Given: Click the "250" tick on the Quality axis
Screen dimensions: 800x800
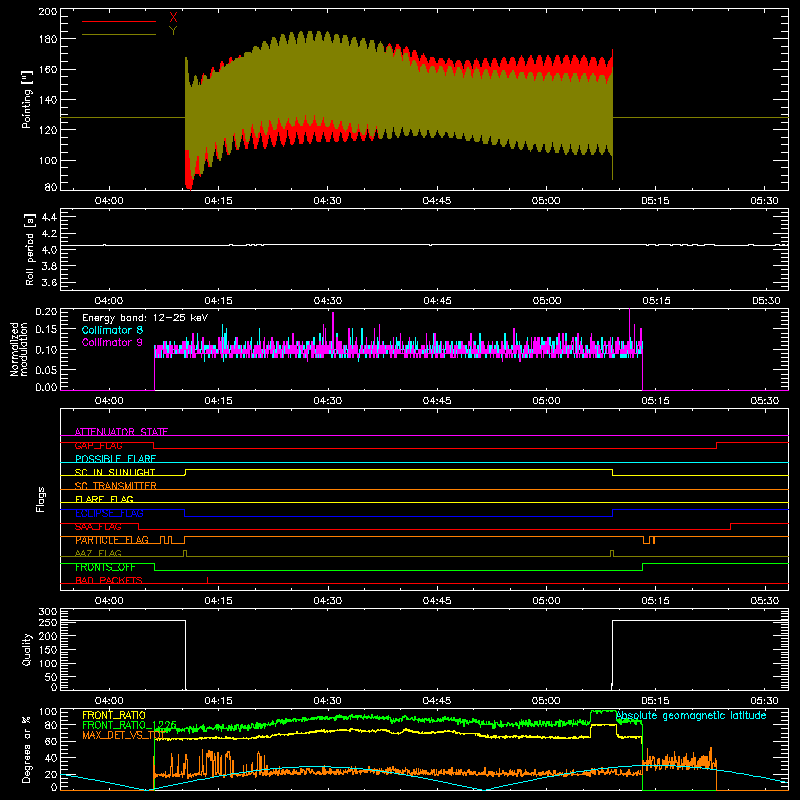Looking at the screenshot, I should 48,622.
